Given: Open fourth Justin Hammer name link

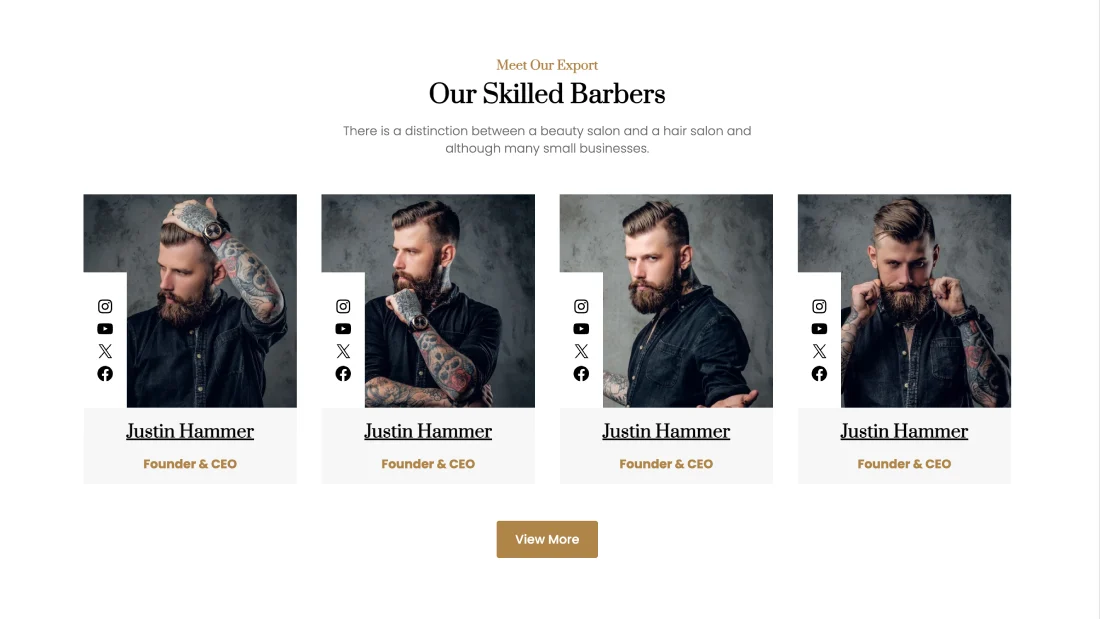Looking at the screenshot, I should point(904,431).
